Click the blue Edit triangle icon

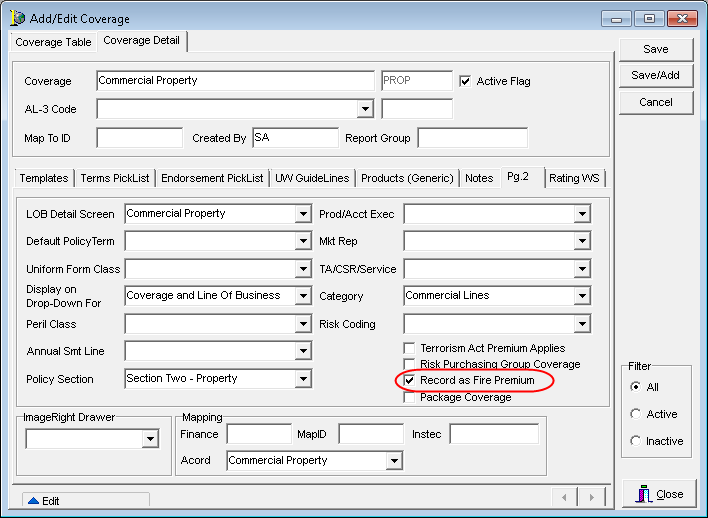[33, 500]
